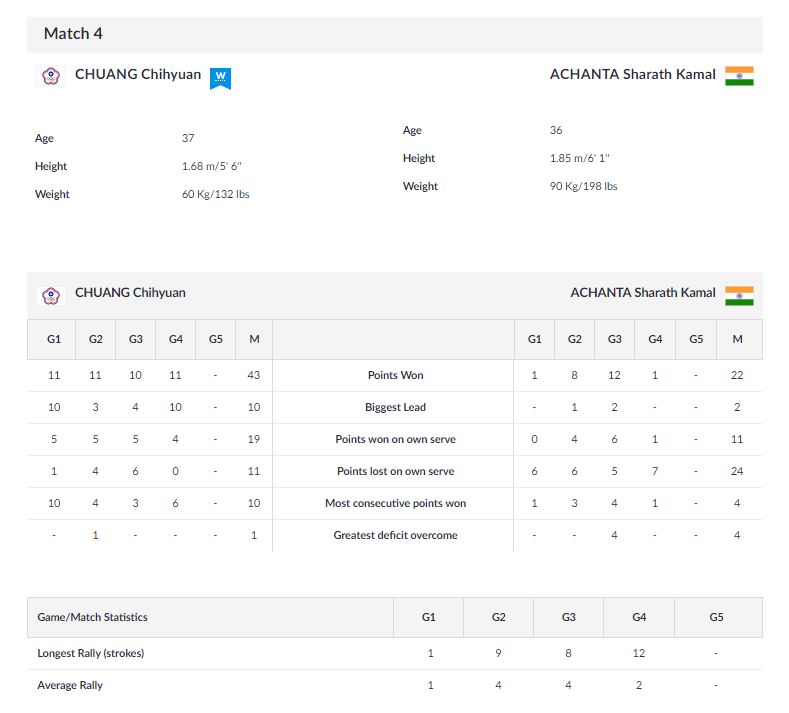The height and width of the screenshot is (713, 789).
Task: Select the Points Won row label
Action: [x=395, y=375]
